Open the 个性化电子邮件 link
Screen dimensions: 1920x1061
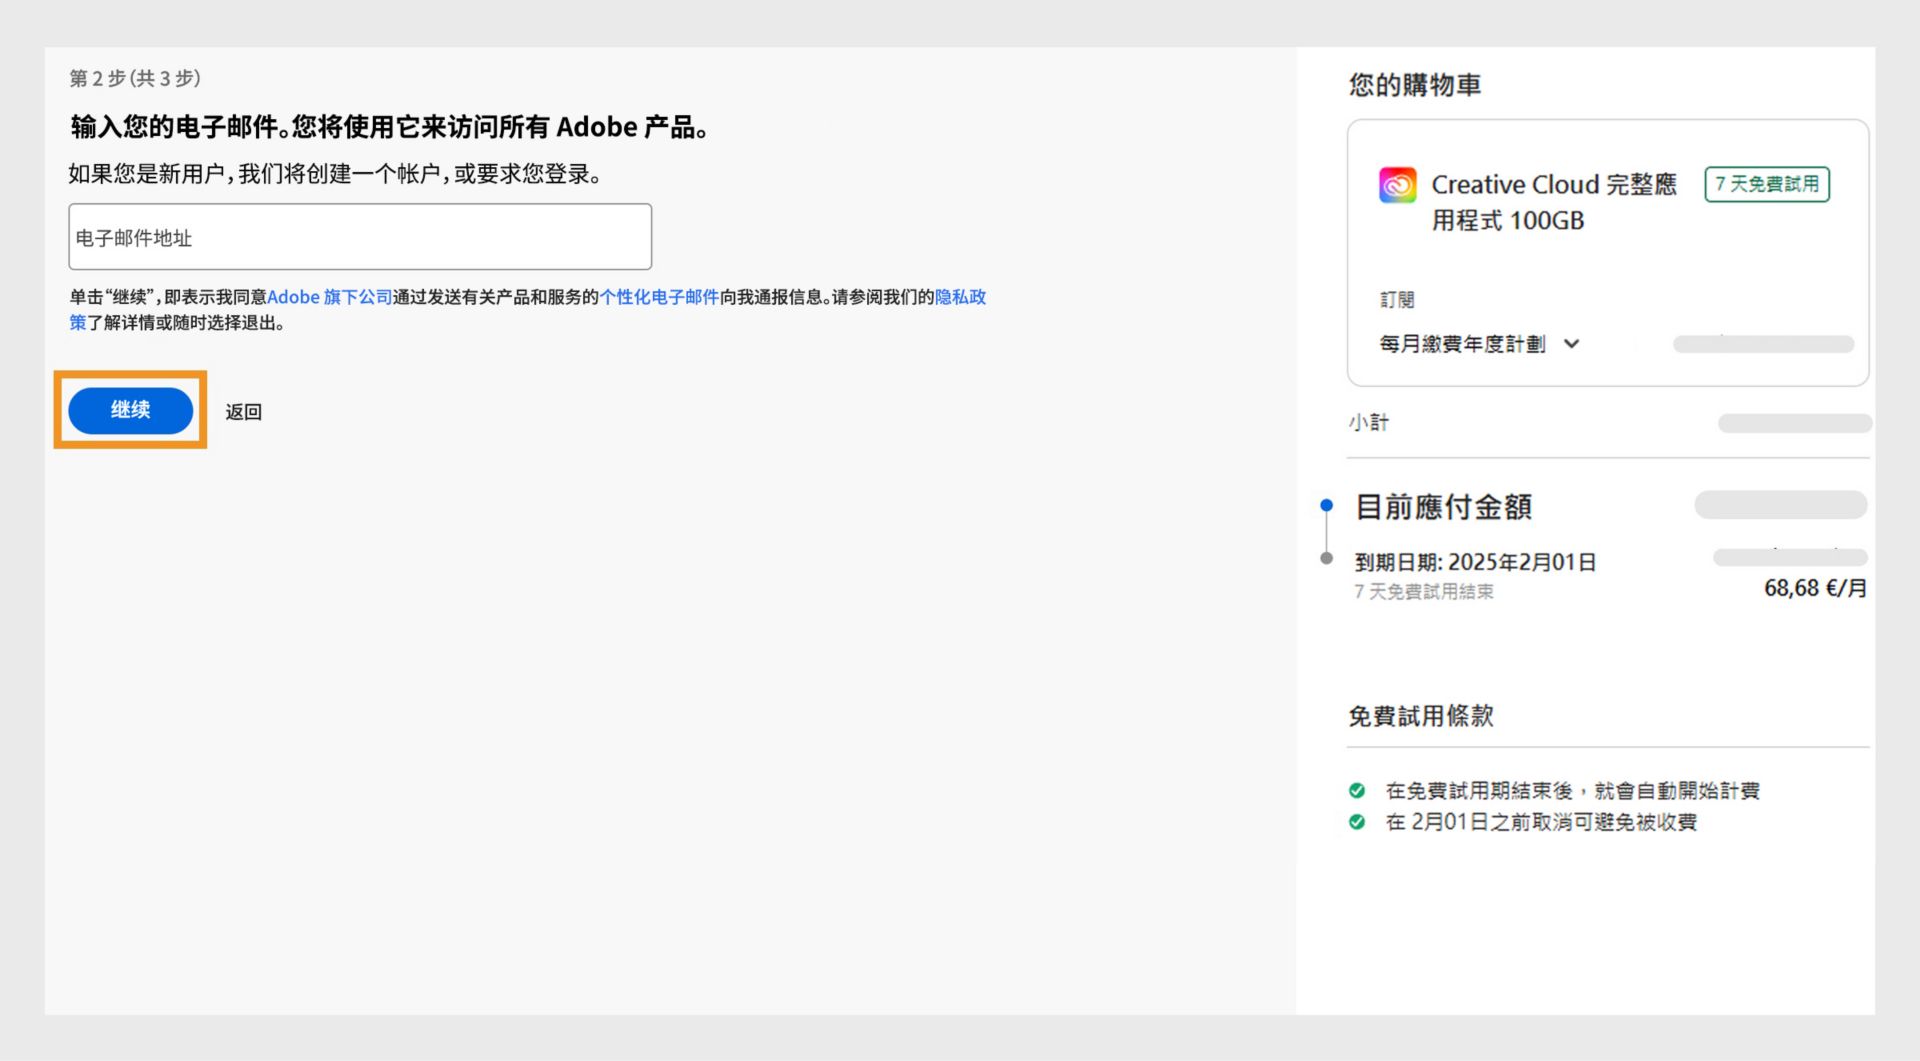659,297
